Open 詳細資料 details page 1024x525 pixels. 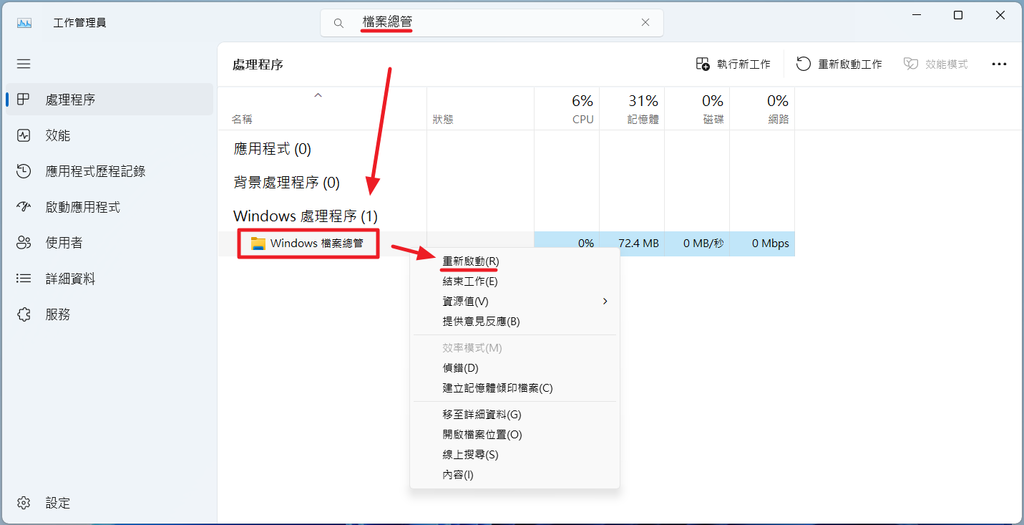point(109,279)
